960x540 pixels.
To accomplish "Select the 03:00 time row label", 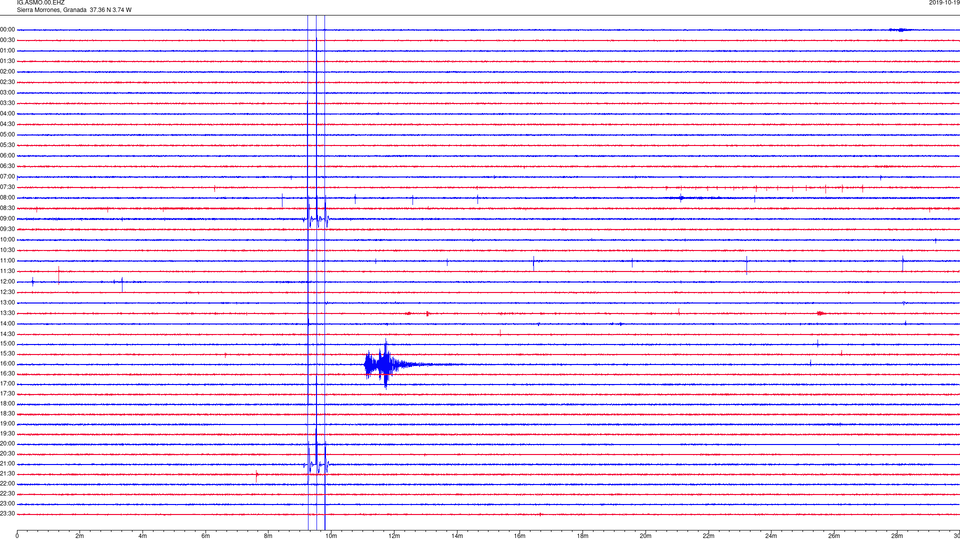I will (7, 92).
